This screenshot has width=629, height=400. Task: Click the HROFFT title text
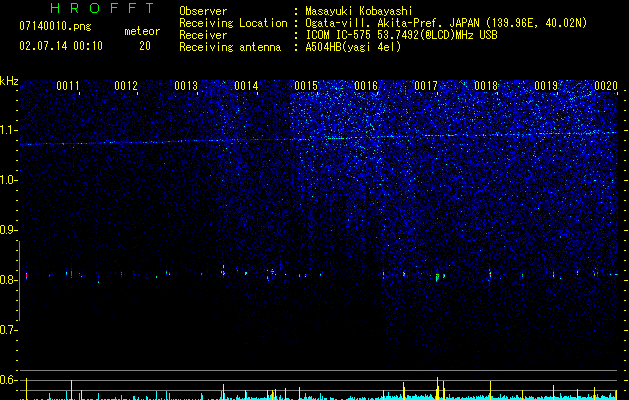pyautogui.click(x=103, y=8)
